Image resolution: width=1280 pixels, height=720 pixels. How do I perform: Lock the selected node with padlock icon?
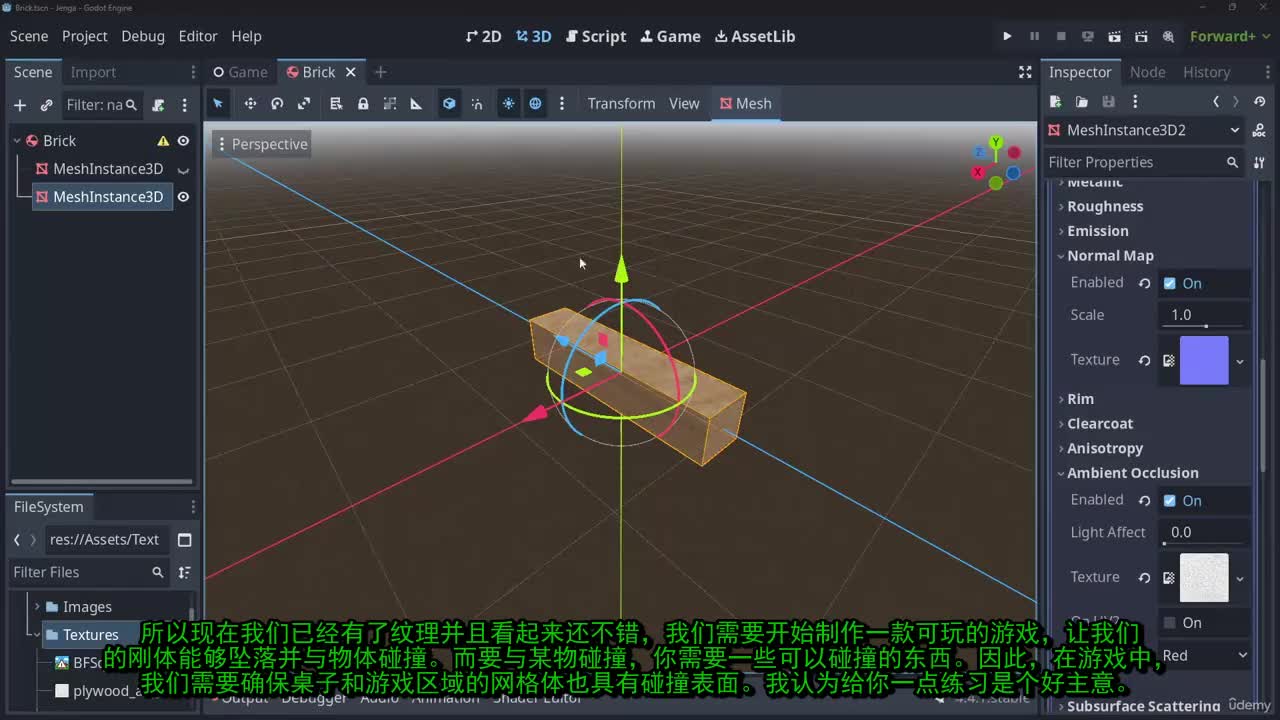pos(363,103)
